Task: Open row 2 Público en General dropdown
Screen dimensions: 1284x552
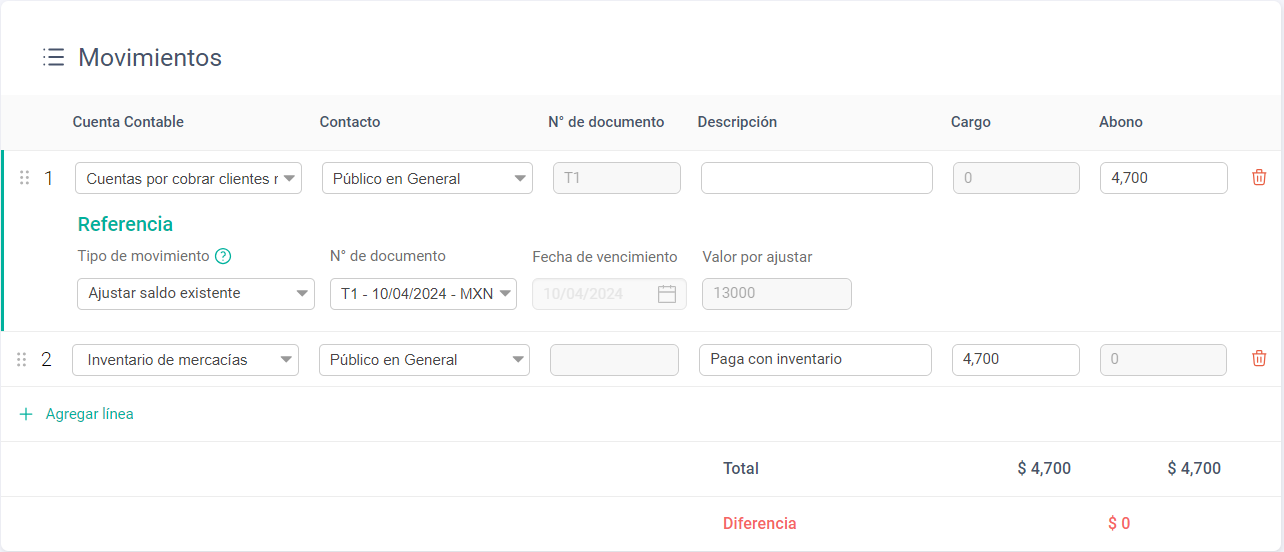Action: coord(424,360)
